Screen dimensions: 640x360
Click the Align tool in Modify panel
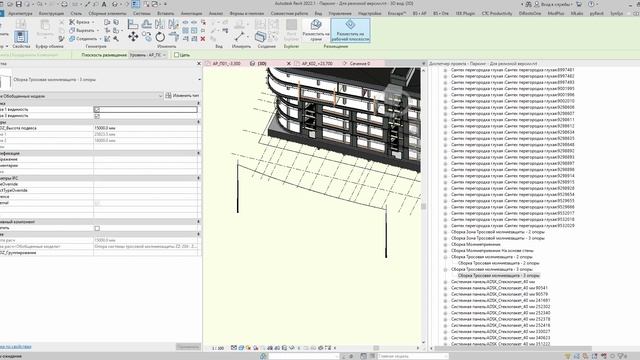point(133,24)
